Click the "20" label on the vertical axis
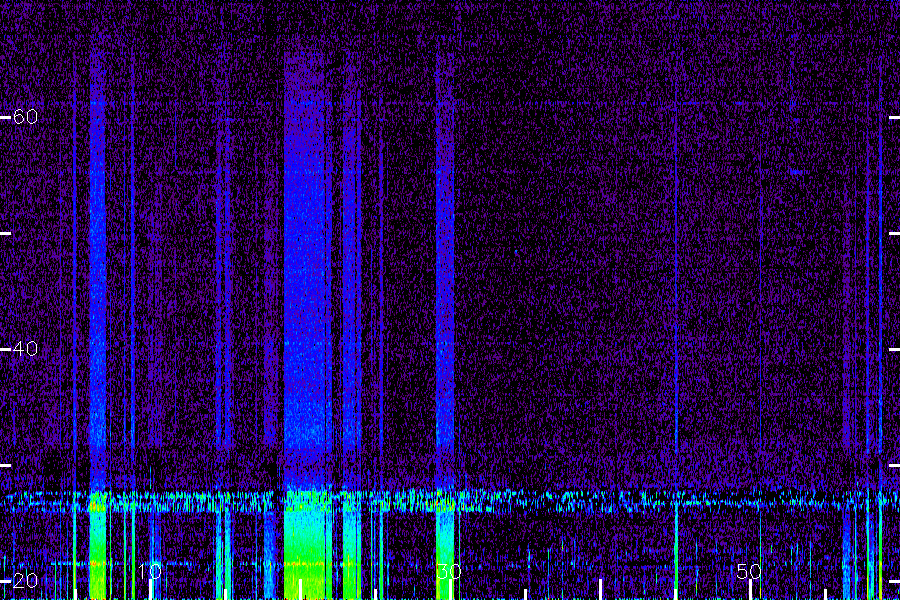 (x=25, y=580)
